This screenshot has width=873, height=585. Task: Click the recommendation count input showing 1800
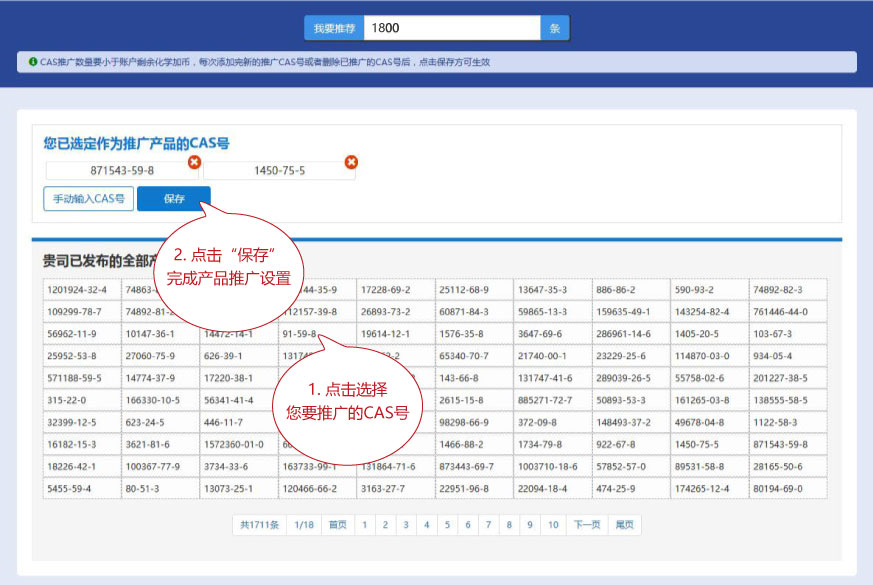pos(452,28)
